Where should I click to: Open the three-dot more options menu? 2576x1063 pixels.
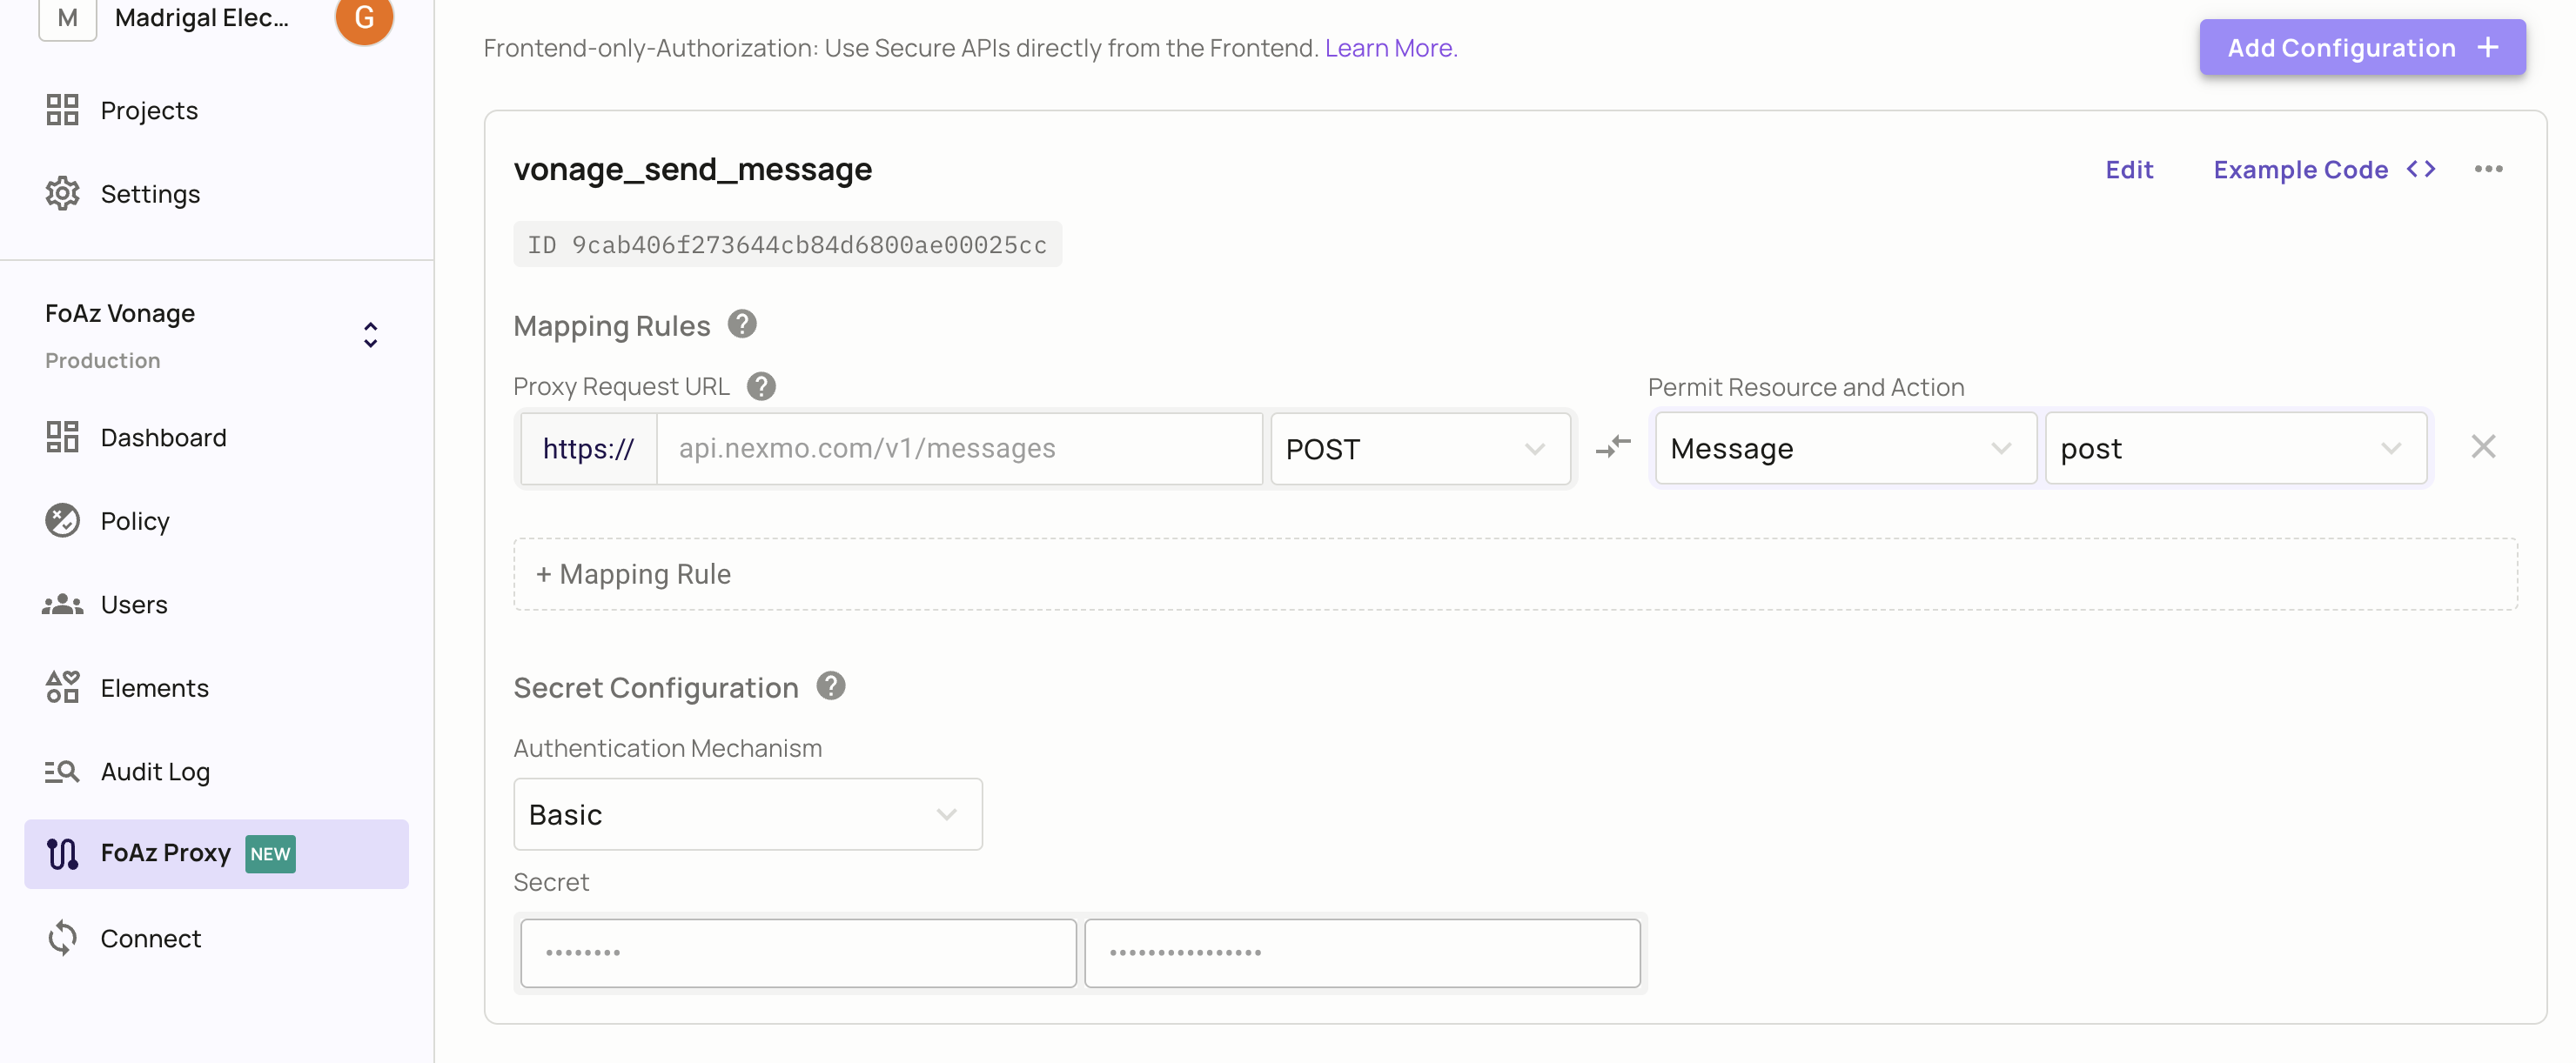pyautogui.click(x=2488, y=170)
